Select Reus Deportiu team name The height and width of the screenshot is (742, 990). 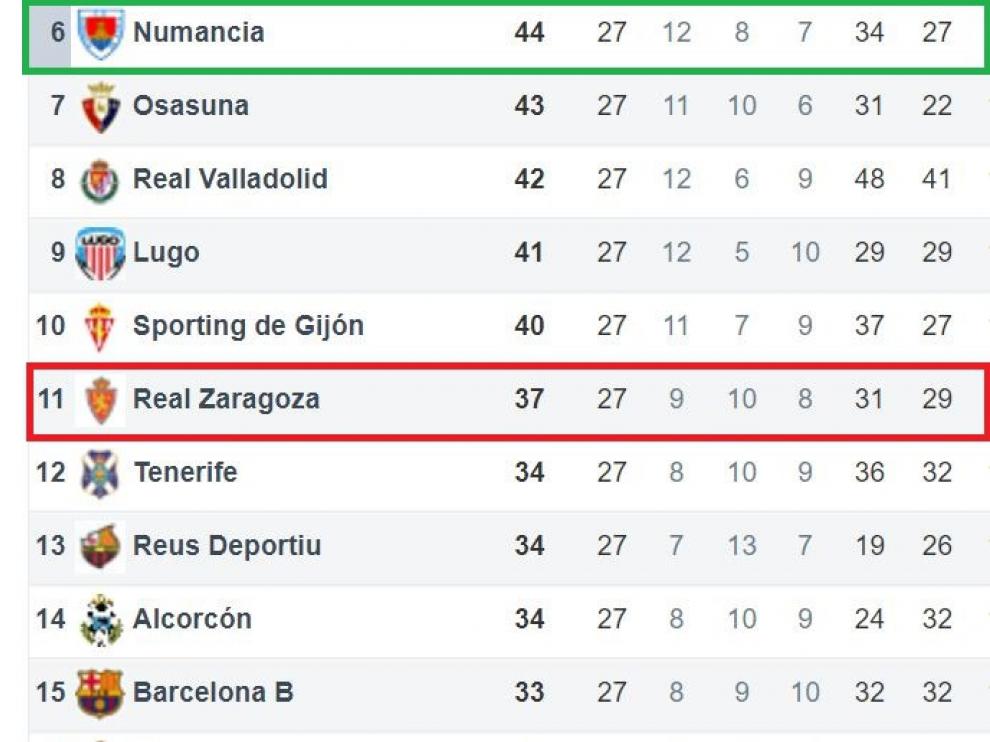click(x=227, y=546)
